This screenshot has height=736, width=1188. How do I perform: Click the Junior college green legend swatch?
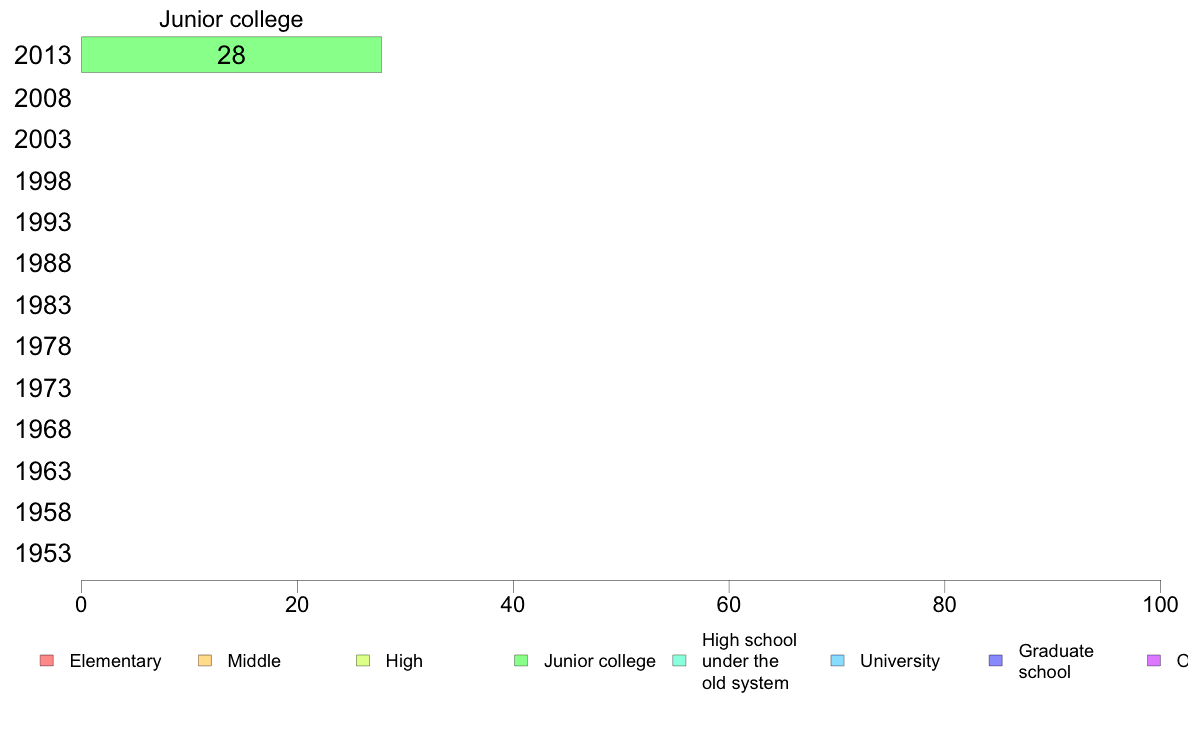(521, 661)
